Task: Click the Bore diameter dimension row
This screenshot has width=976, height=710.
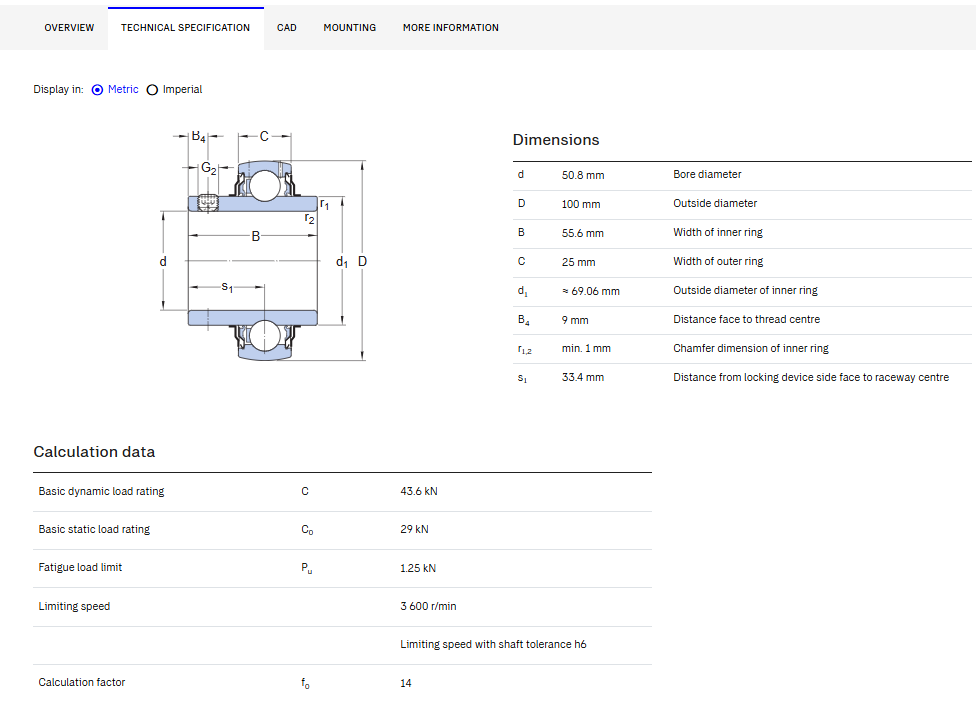Action: pyautogui.click(x=742, y=175)
